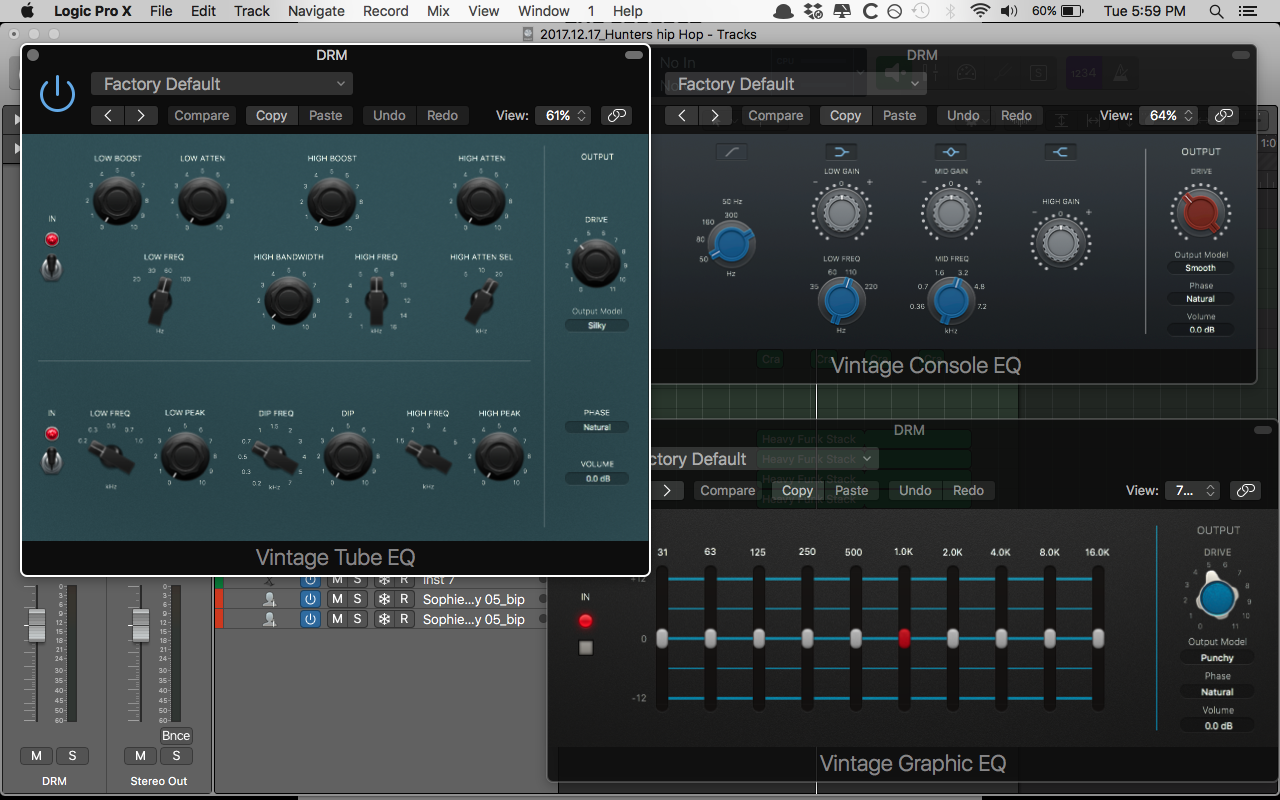Screen dimensions: 1280x800
Task: Click the DRIVE knob in Vintage Tube EQ
Action: tap(596, 263)
